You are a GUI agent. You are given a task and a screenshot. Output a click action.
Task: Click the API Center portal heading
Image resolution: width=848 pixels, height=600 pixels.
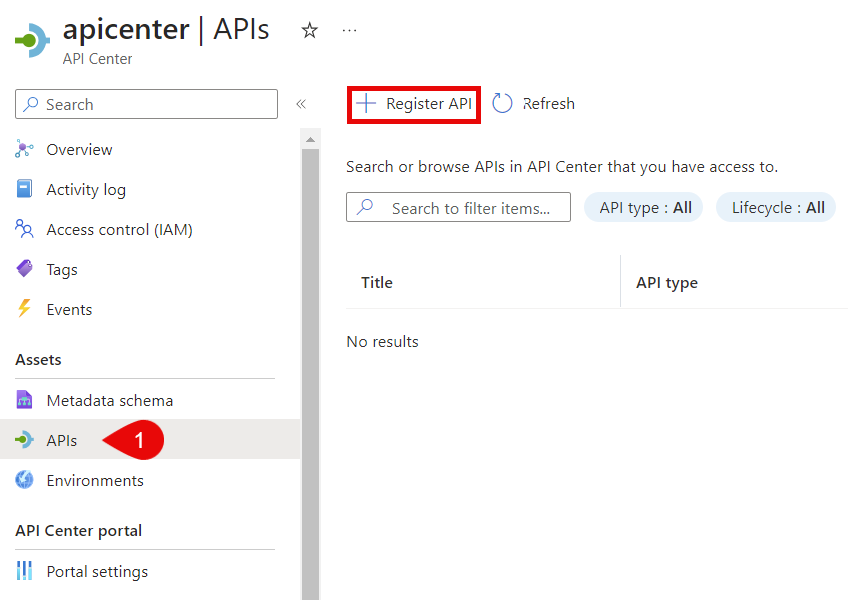[x=79, y=531]
